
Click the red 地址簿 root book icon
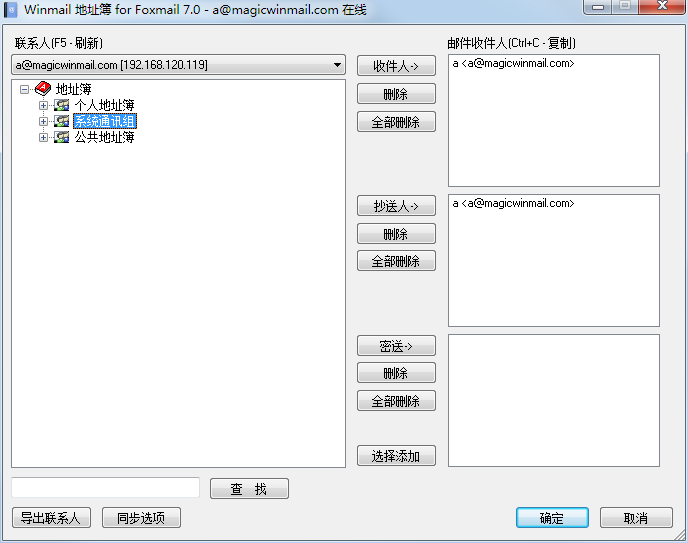43,89
